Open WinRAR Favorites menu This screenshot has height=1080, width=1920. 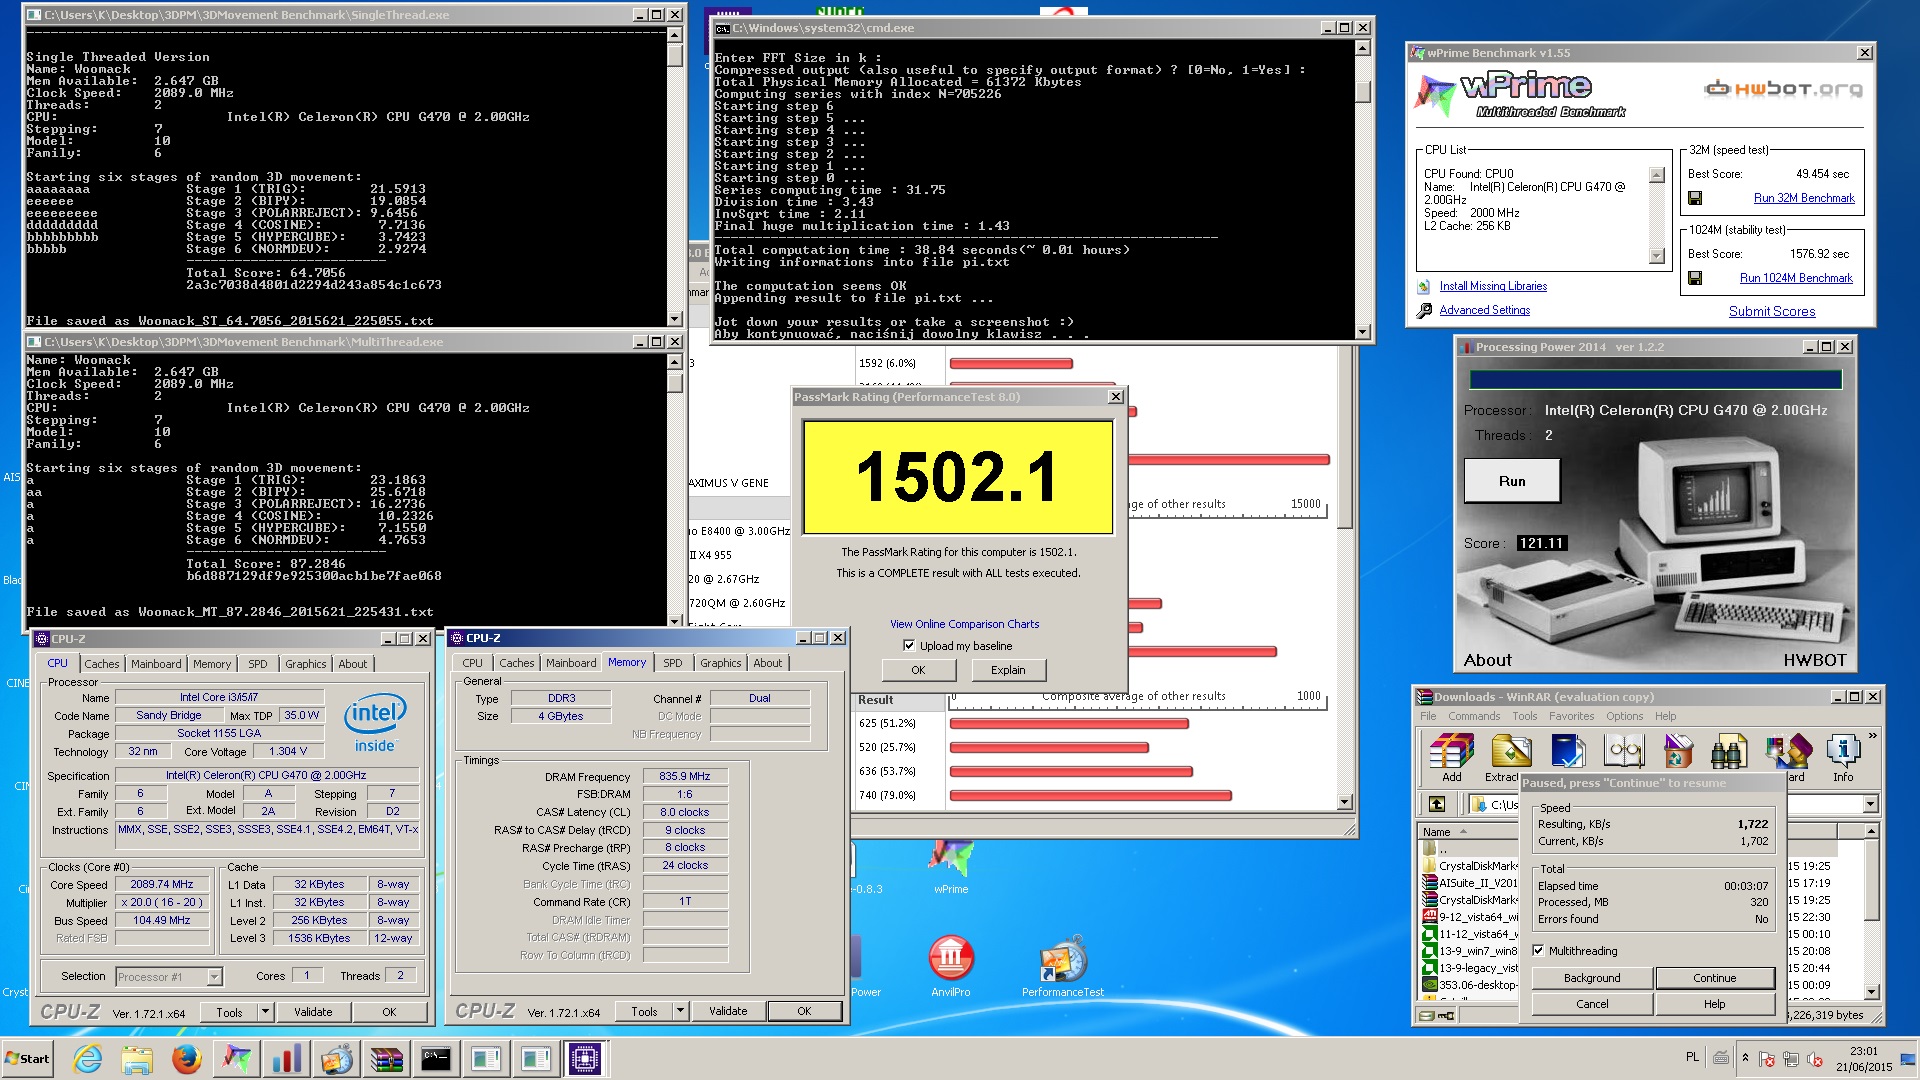[x=1571, y=716]
